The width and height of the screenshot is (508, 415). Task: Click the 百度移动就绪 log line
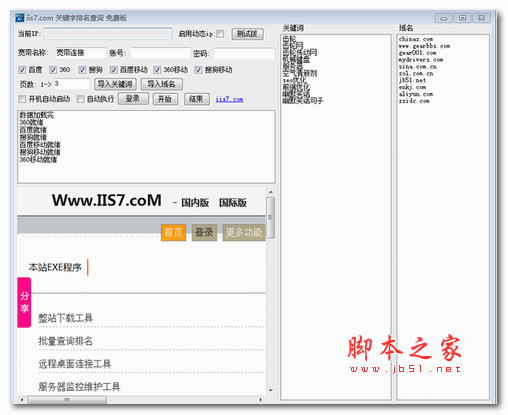click(x=40, y=145)
